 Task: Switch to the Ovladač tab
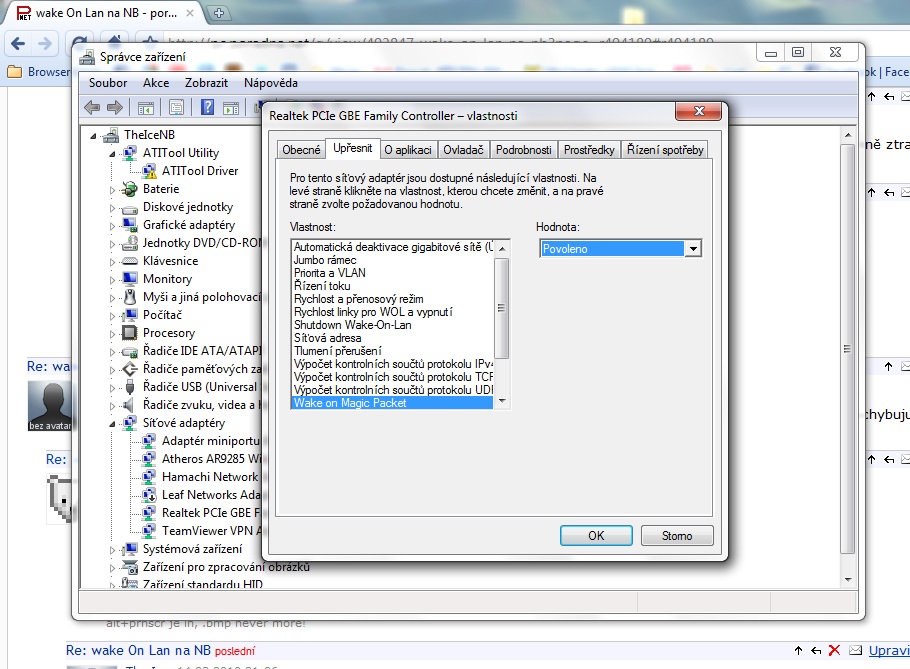click(x=463, y=150)
